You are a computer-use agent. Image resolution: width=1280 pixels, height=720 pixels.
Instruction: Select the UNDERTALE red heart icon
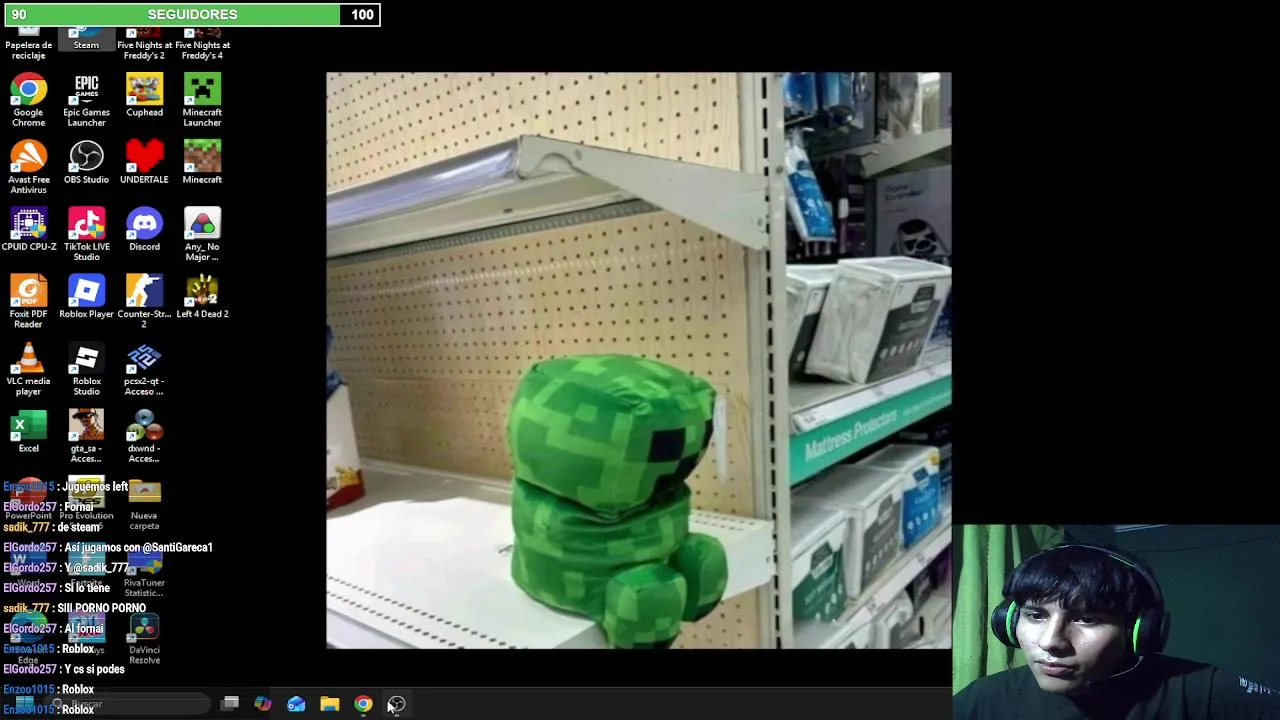[144, 162]
